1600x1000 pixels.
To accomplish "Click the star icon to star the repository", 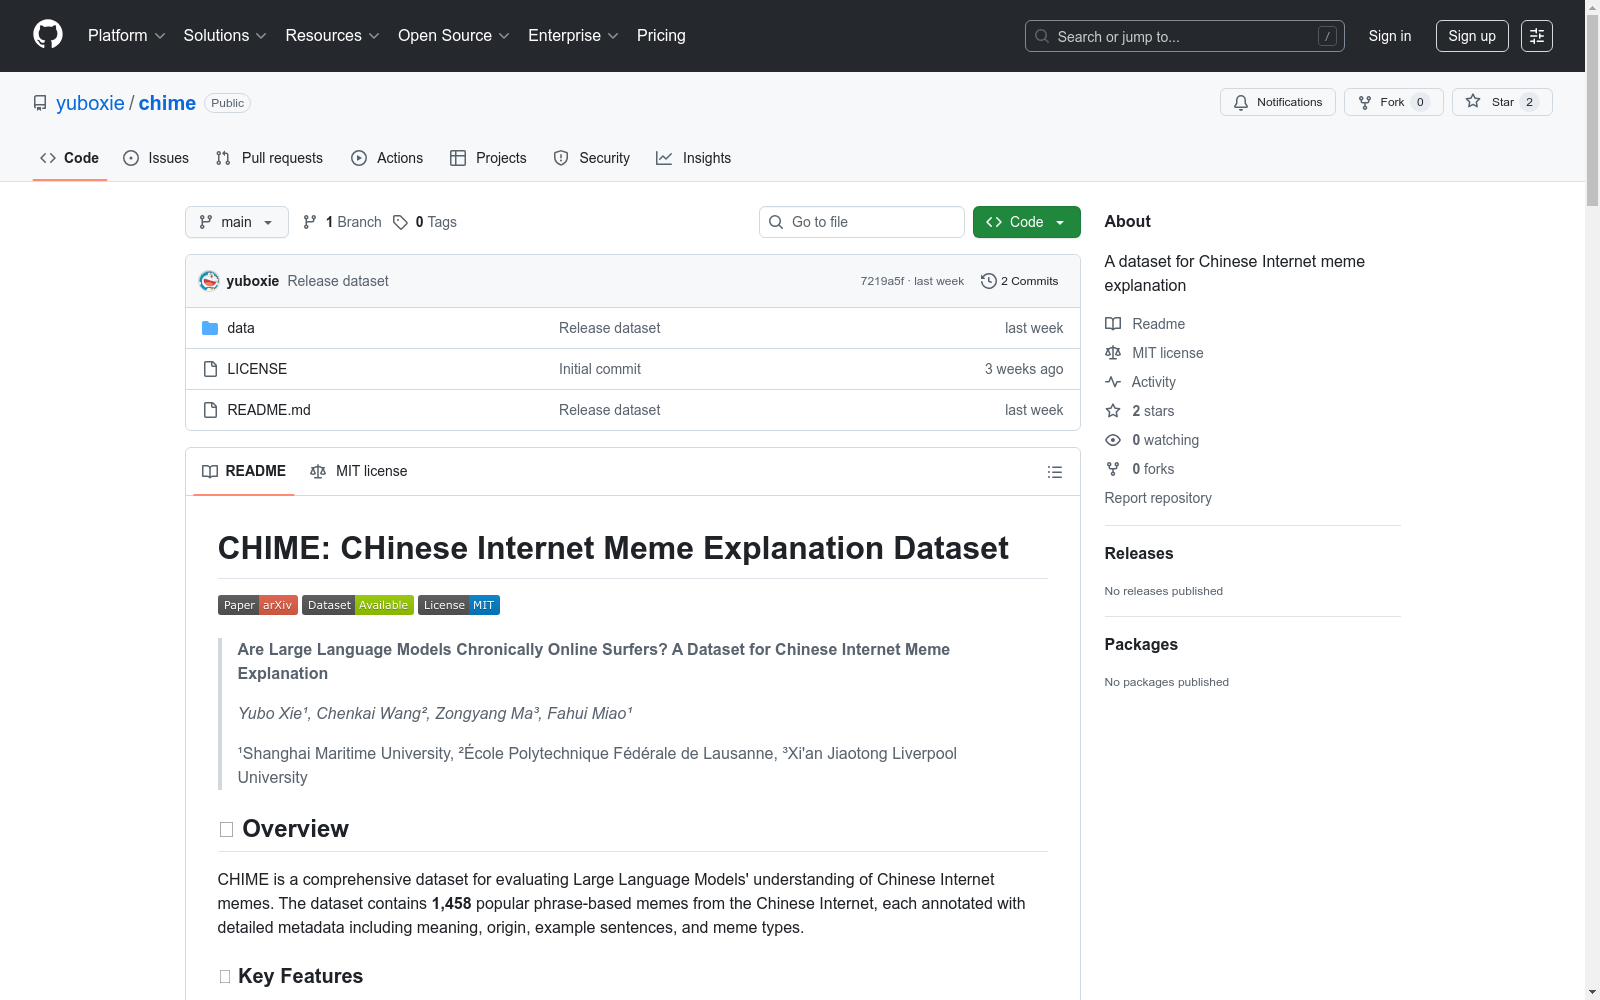I will 1473,101.
